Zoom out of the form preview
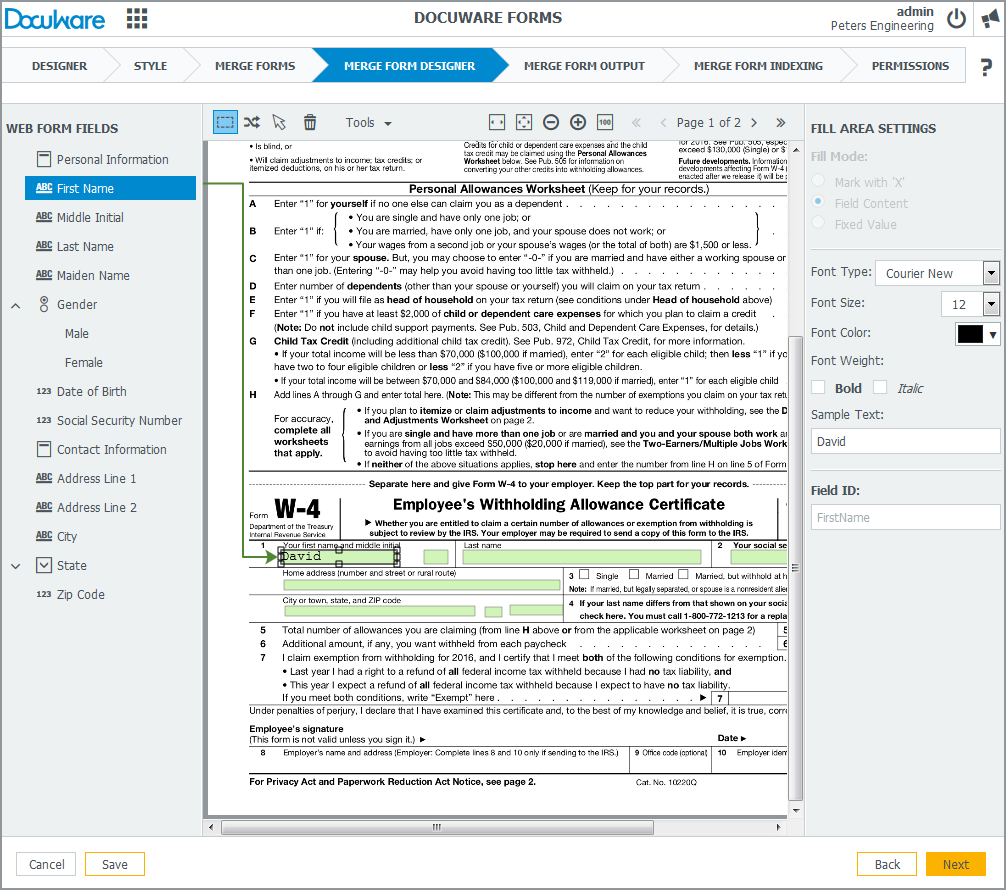This screenshot has width=1006, height=890. click(551, 121)
